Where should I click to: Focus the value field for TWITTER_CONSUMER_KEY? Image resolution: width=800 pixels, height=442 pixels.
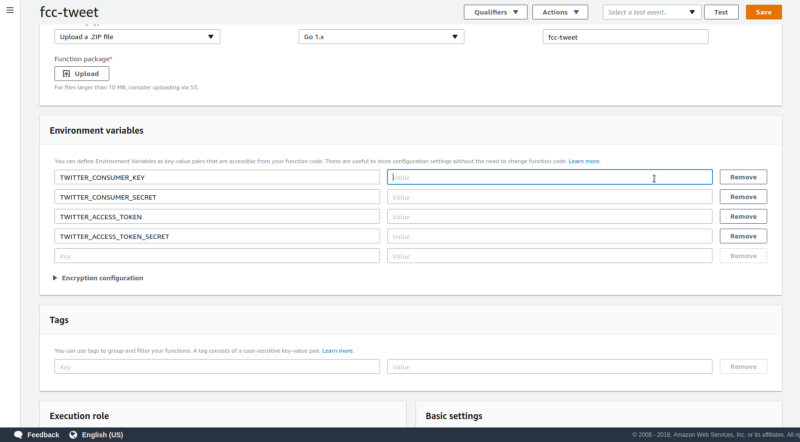pos(549,177)
